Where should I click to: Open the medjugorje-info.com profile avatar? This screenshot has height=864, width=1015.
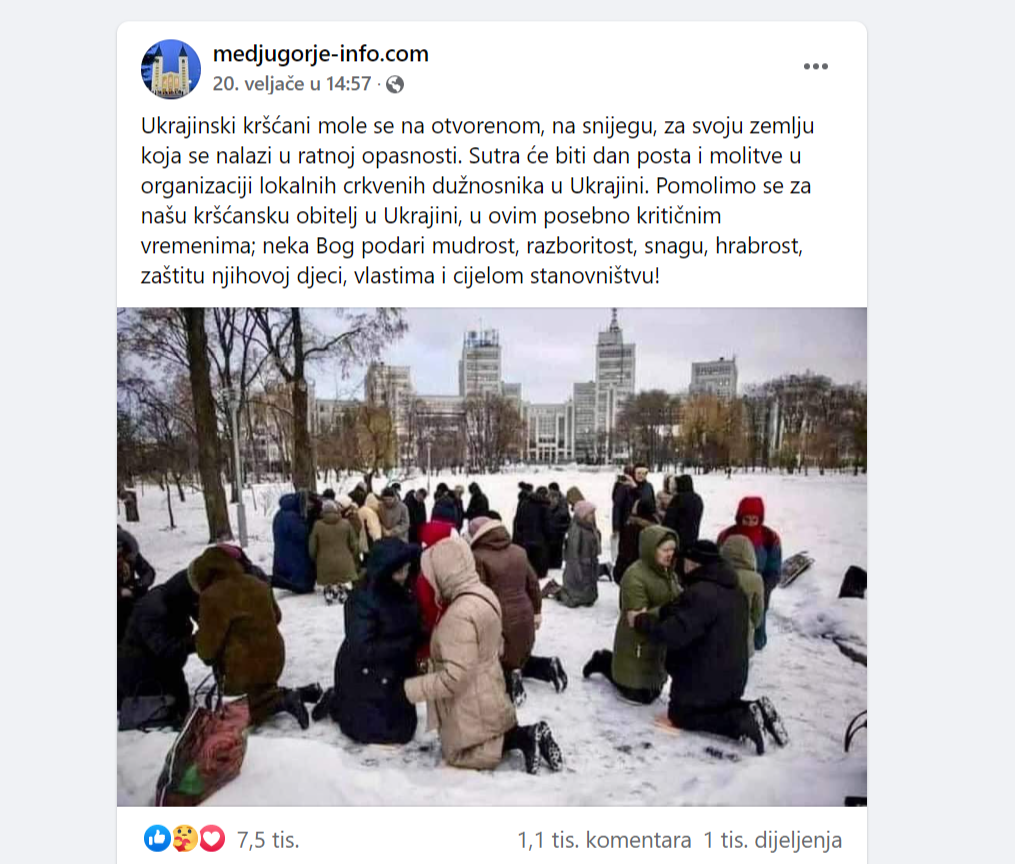171,69
